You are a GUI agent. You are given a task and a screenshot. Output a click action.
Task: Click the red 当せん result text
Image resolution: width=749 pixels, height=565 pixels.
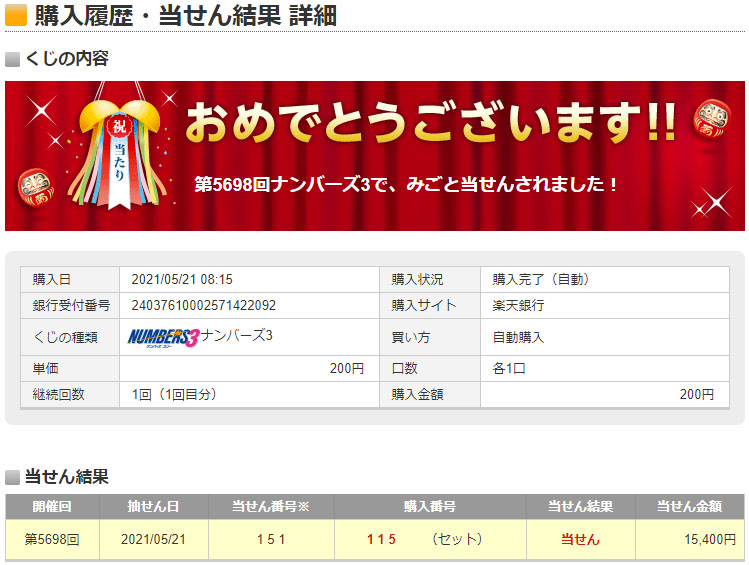[580, 540]
